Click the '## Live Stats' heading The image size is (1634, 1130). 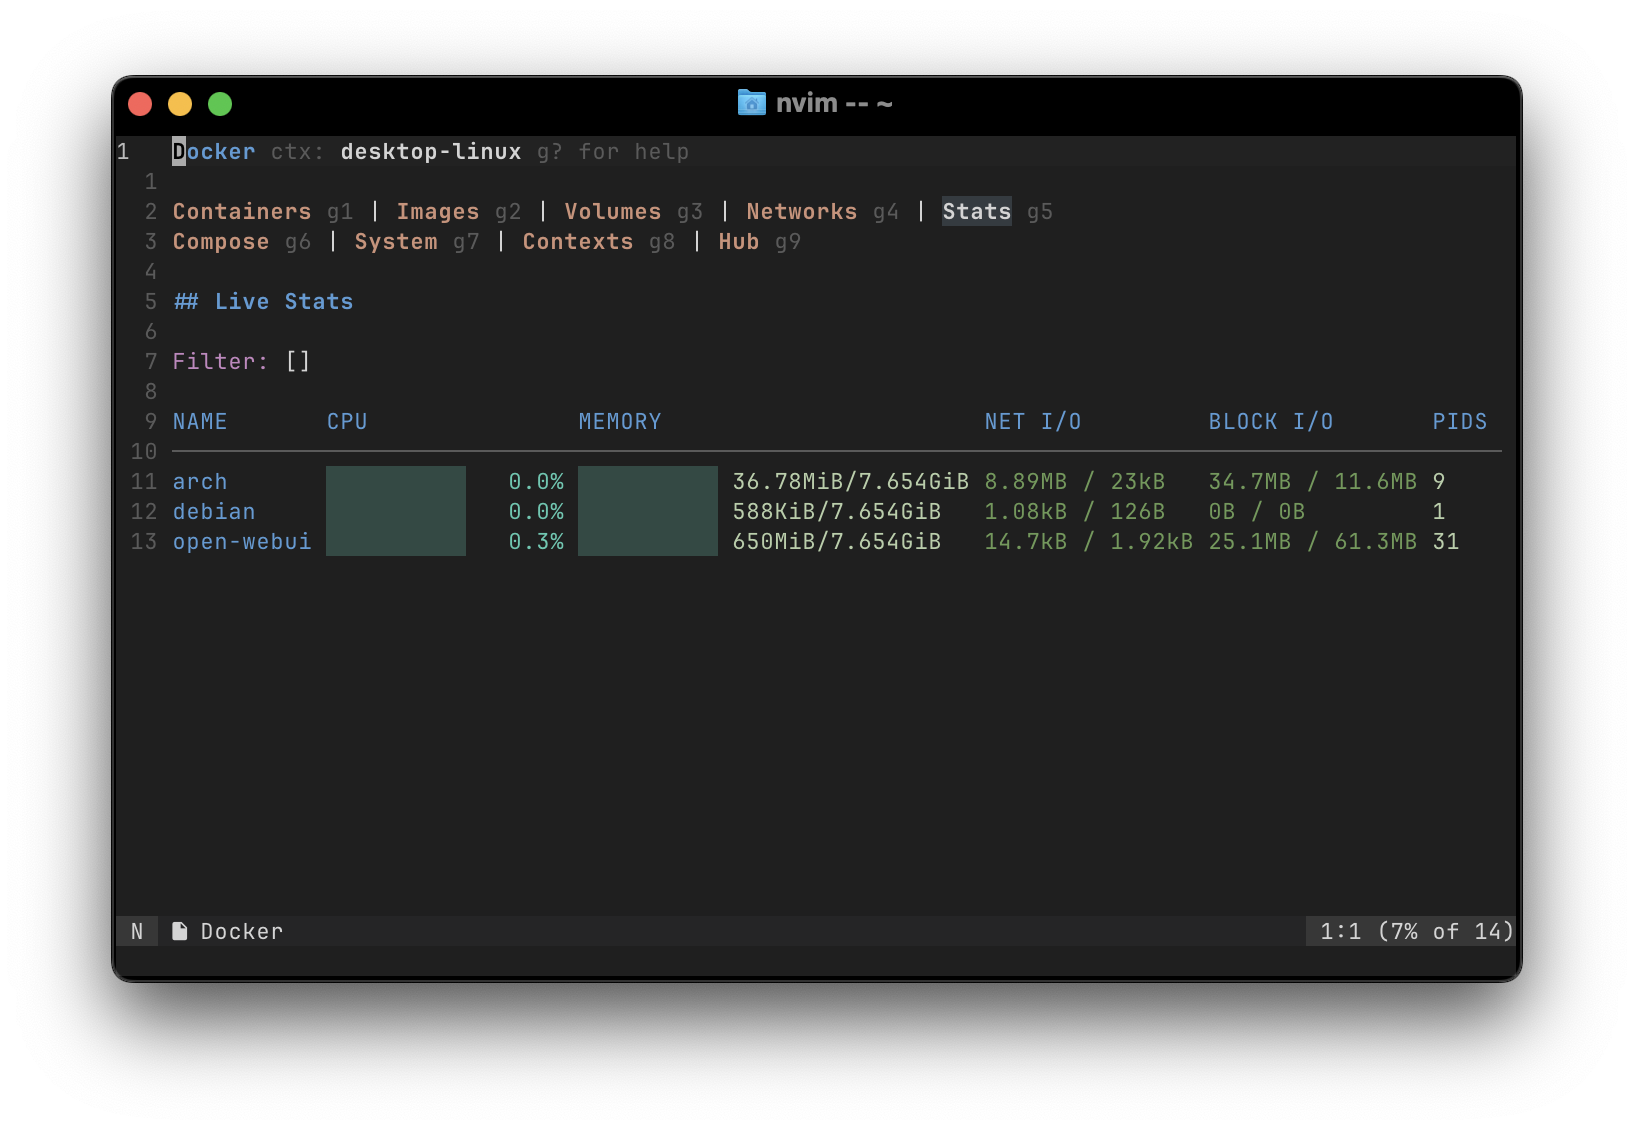click(x=263, y=302)
